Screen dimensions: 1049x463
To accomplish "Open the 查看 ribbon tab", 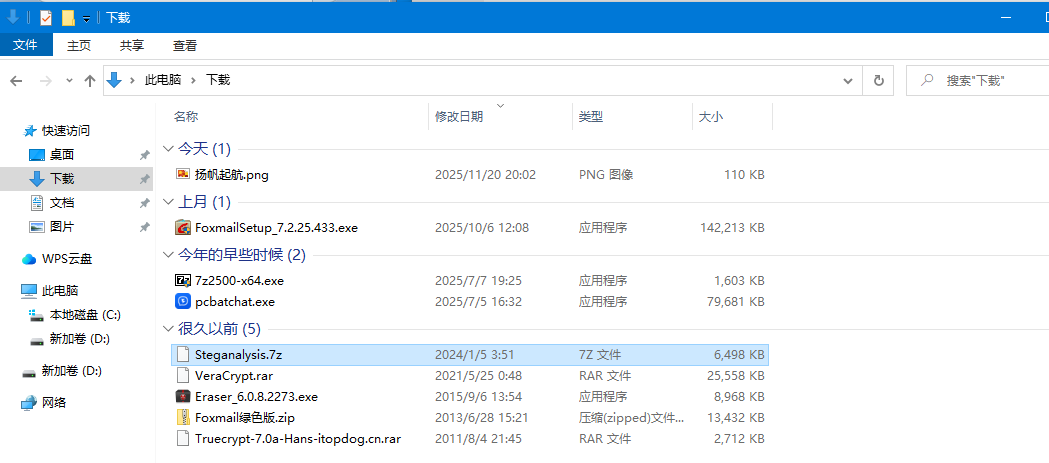I will pyautogui.click(x=185, y=45).
